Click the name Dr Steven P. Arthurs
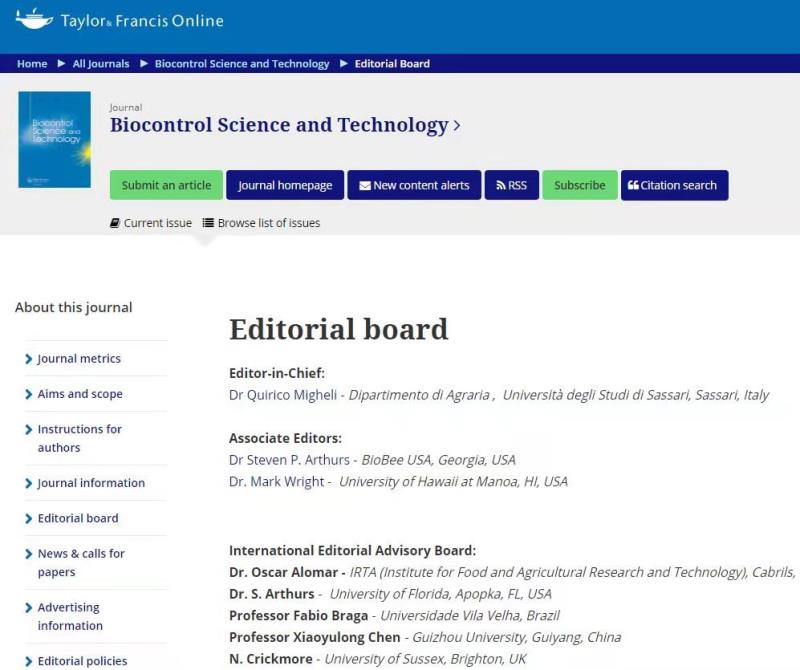 click(289, 460)
